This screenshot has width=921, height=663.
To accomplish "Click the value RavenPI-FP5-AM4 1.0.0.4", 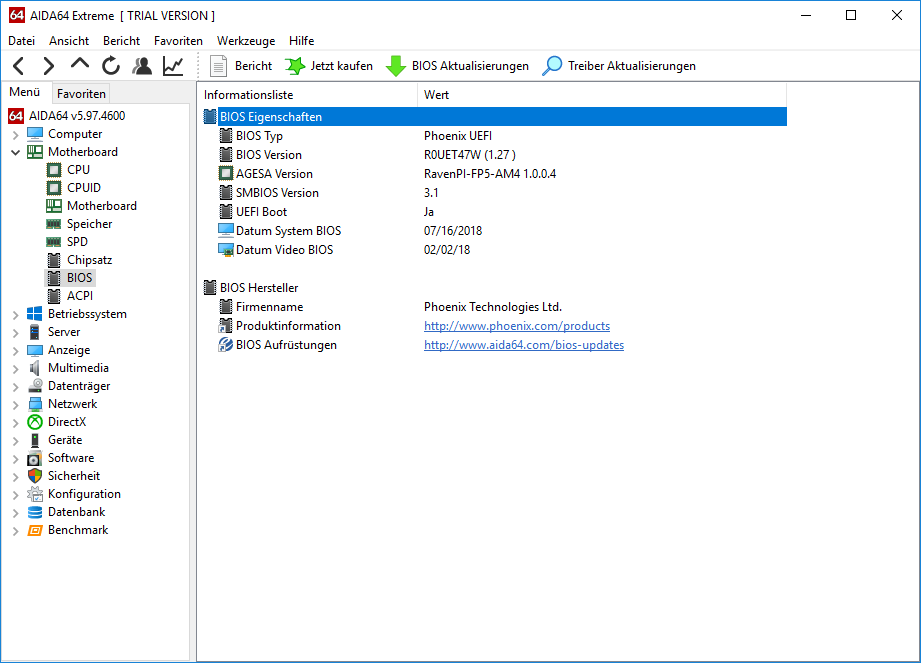I will 490,174.
